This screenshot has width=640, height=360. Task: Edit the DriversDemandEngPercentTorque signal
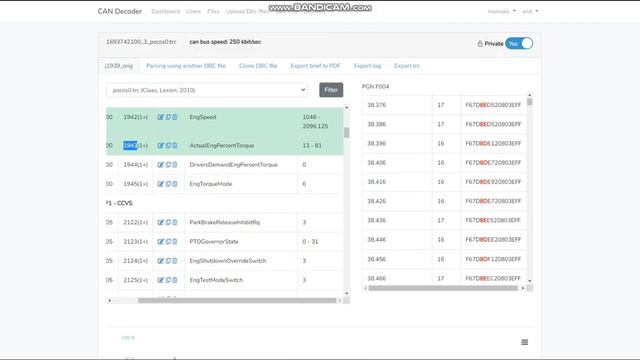tap(160, 165)
